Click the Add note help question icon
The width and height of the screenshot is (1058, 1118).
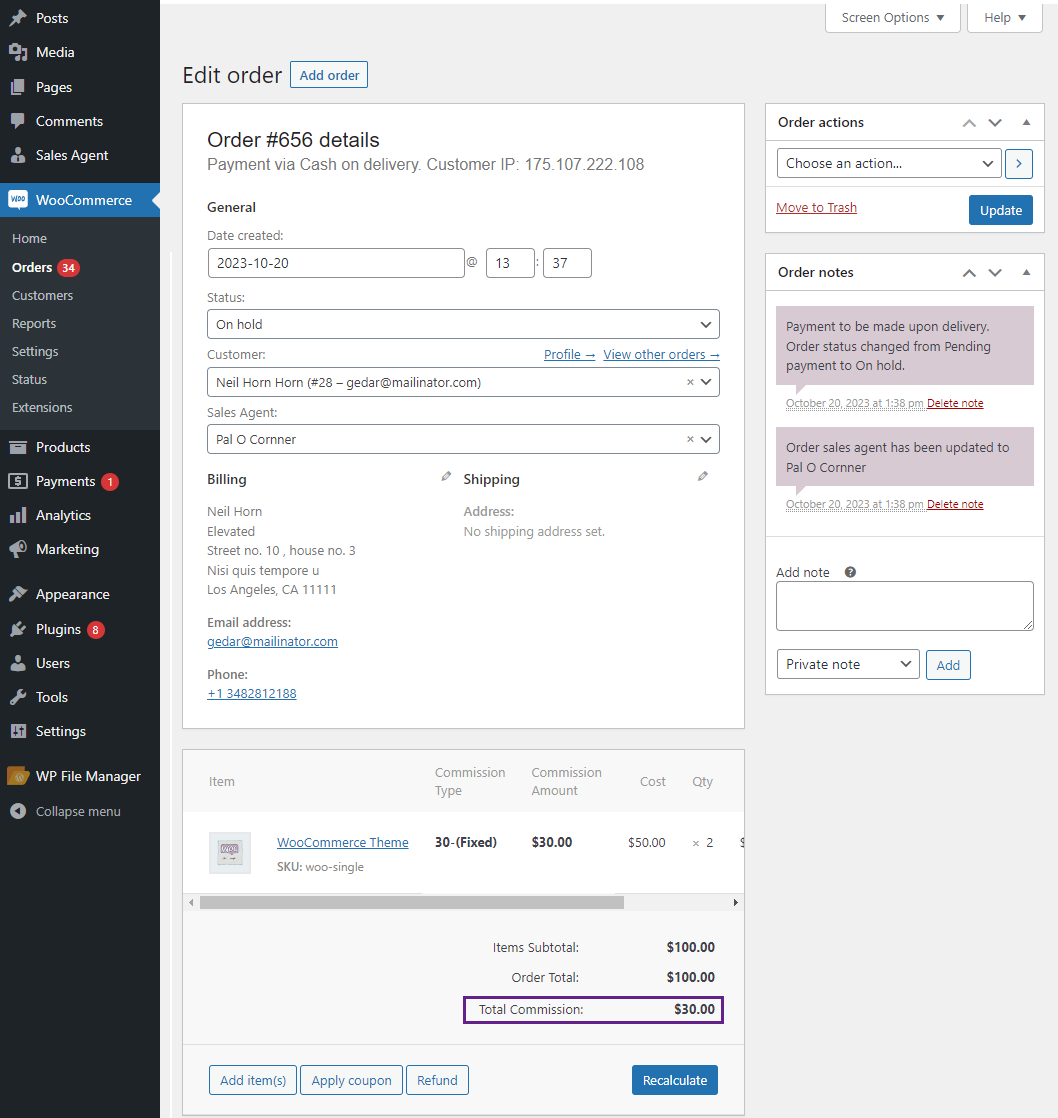(850, 572)
